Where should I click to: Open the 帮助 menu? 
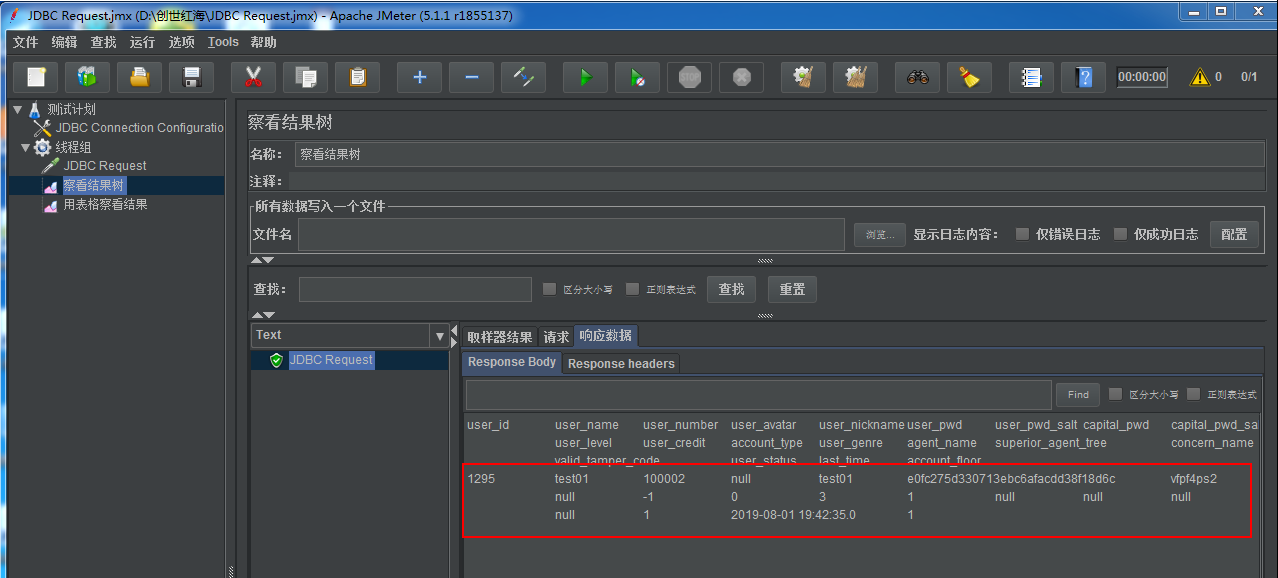pos(263,42)
